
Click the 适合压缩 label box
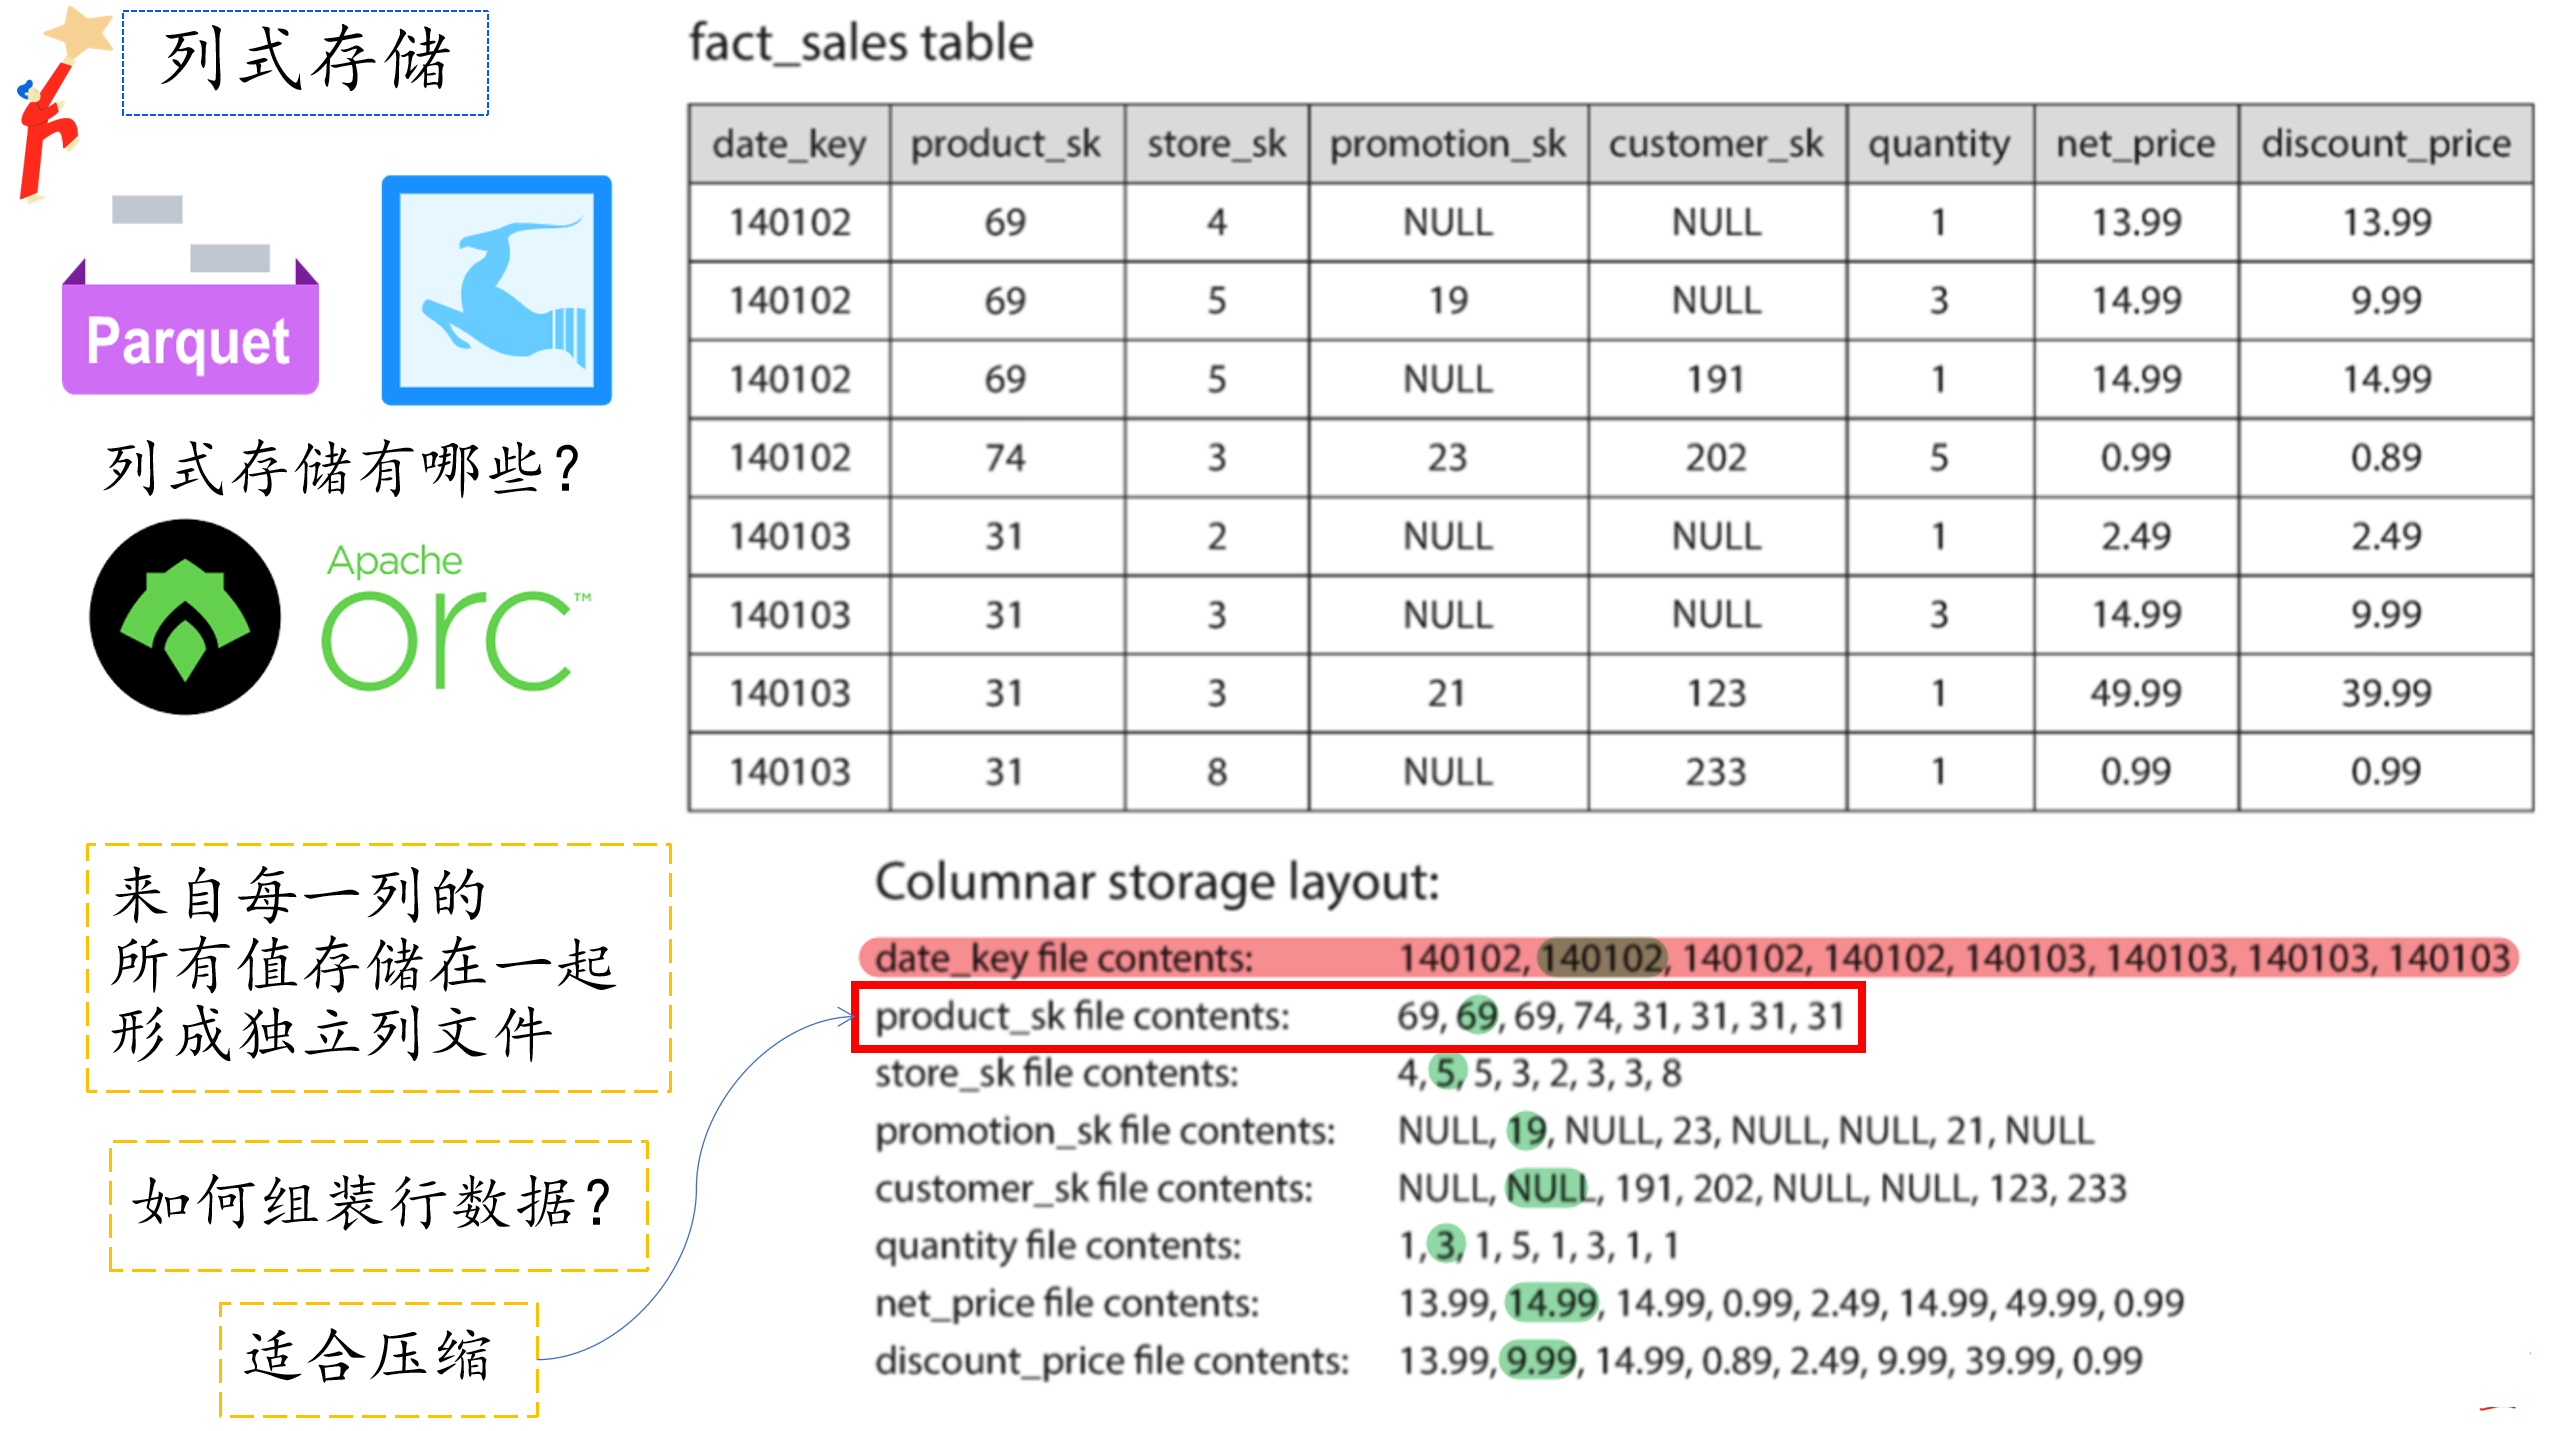point(378,1358)
